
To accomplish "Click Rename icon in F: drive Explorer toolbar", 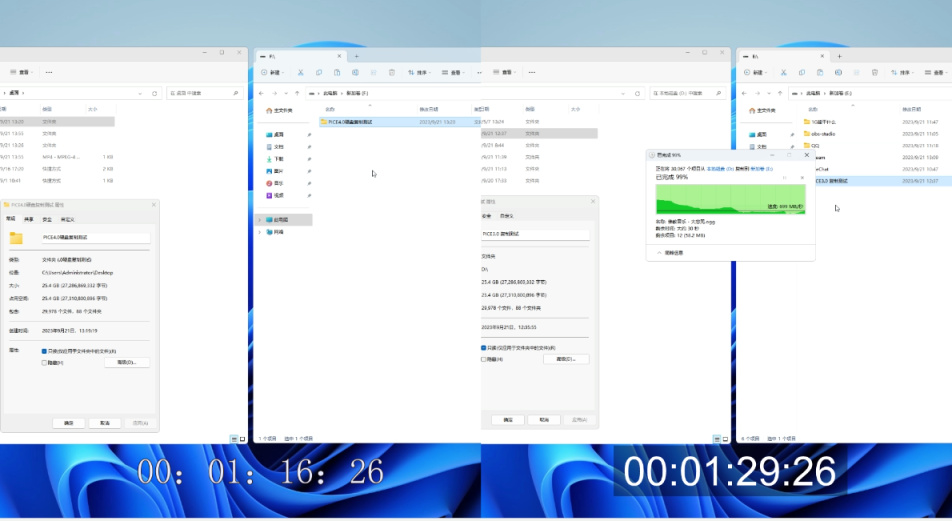I will click(x=355, y=72).
